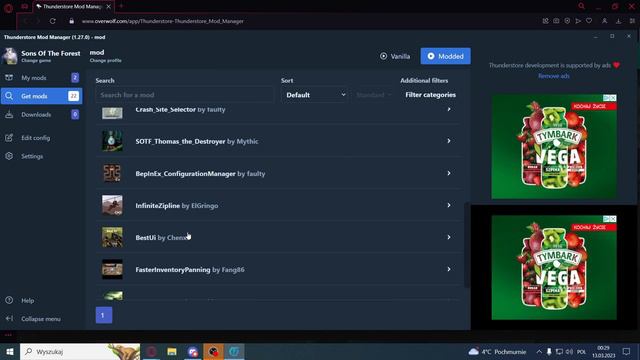Screen dimensions: 640x360
Task: Close the Thunderstore Mod Manager browser tab
Action: click(108, 7)
